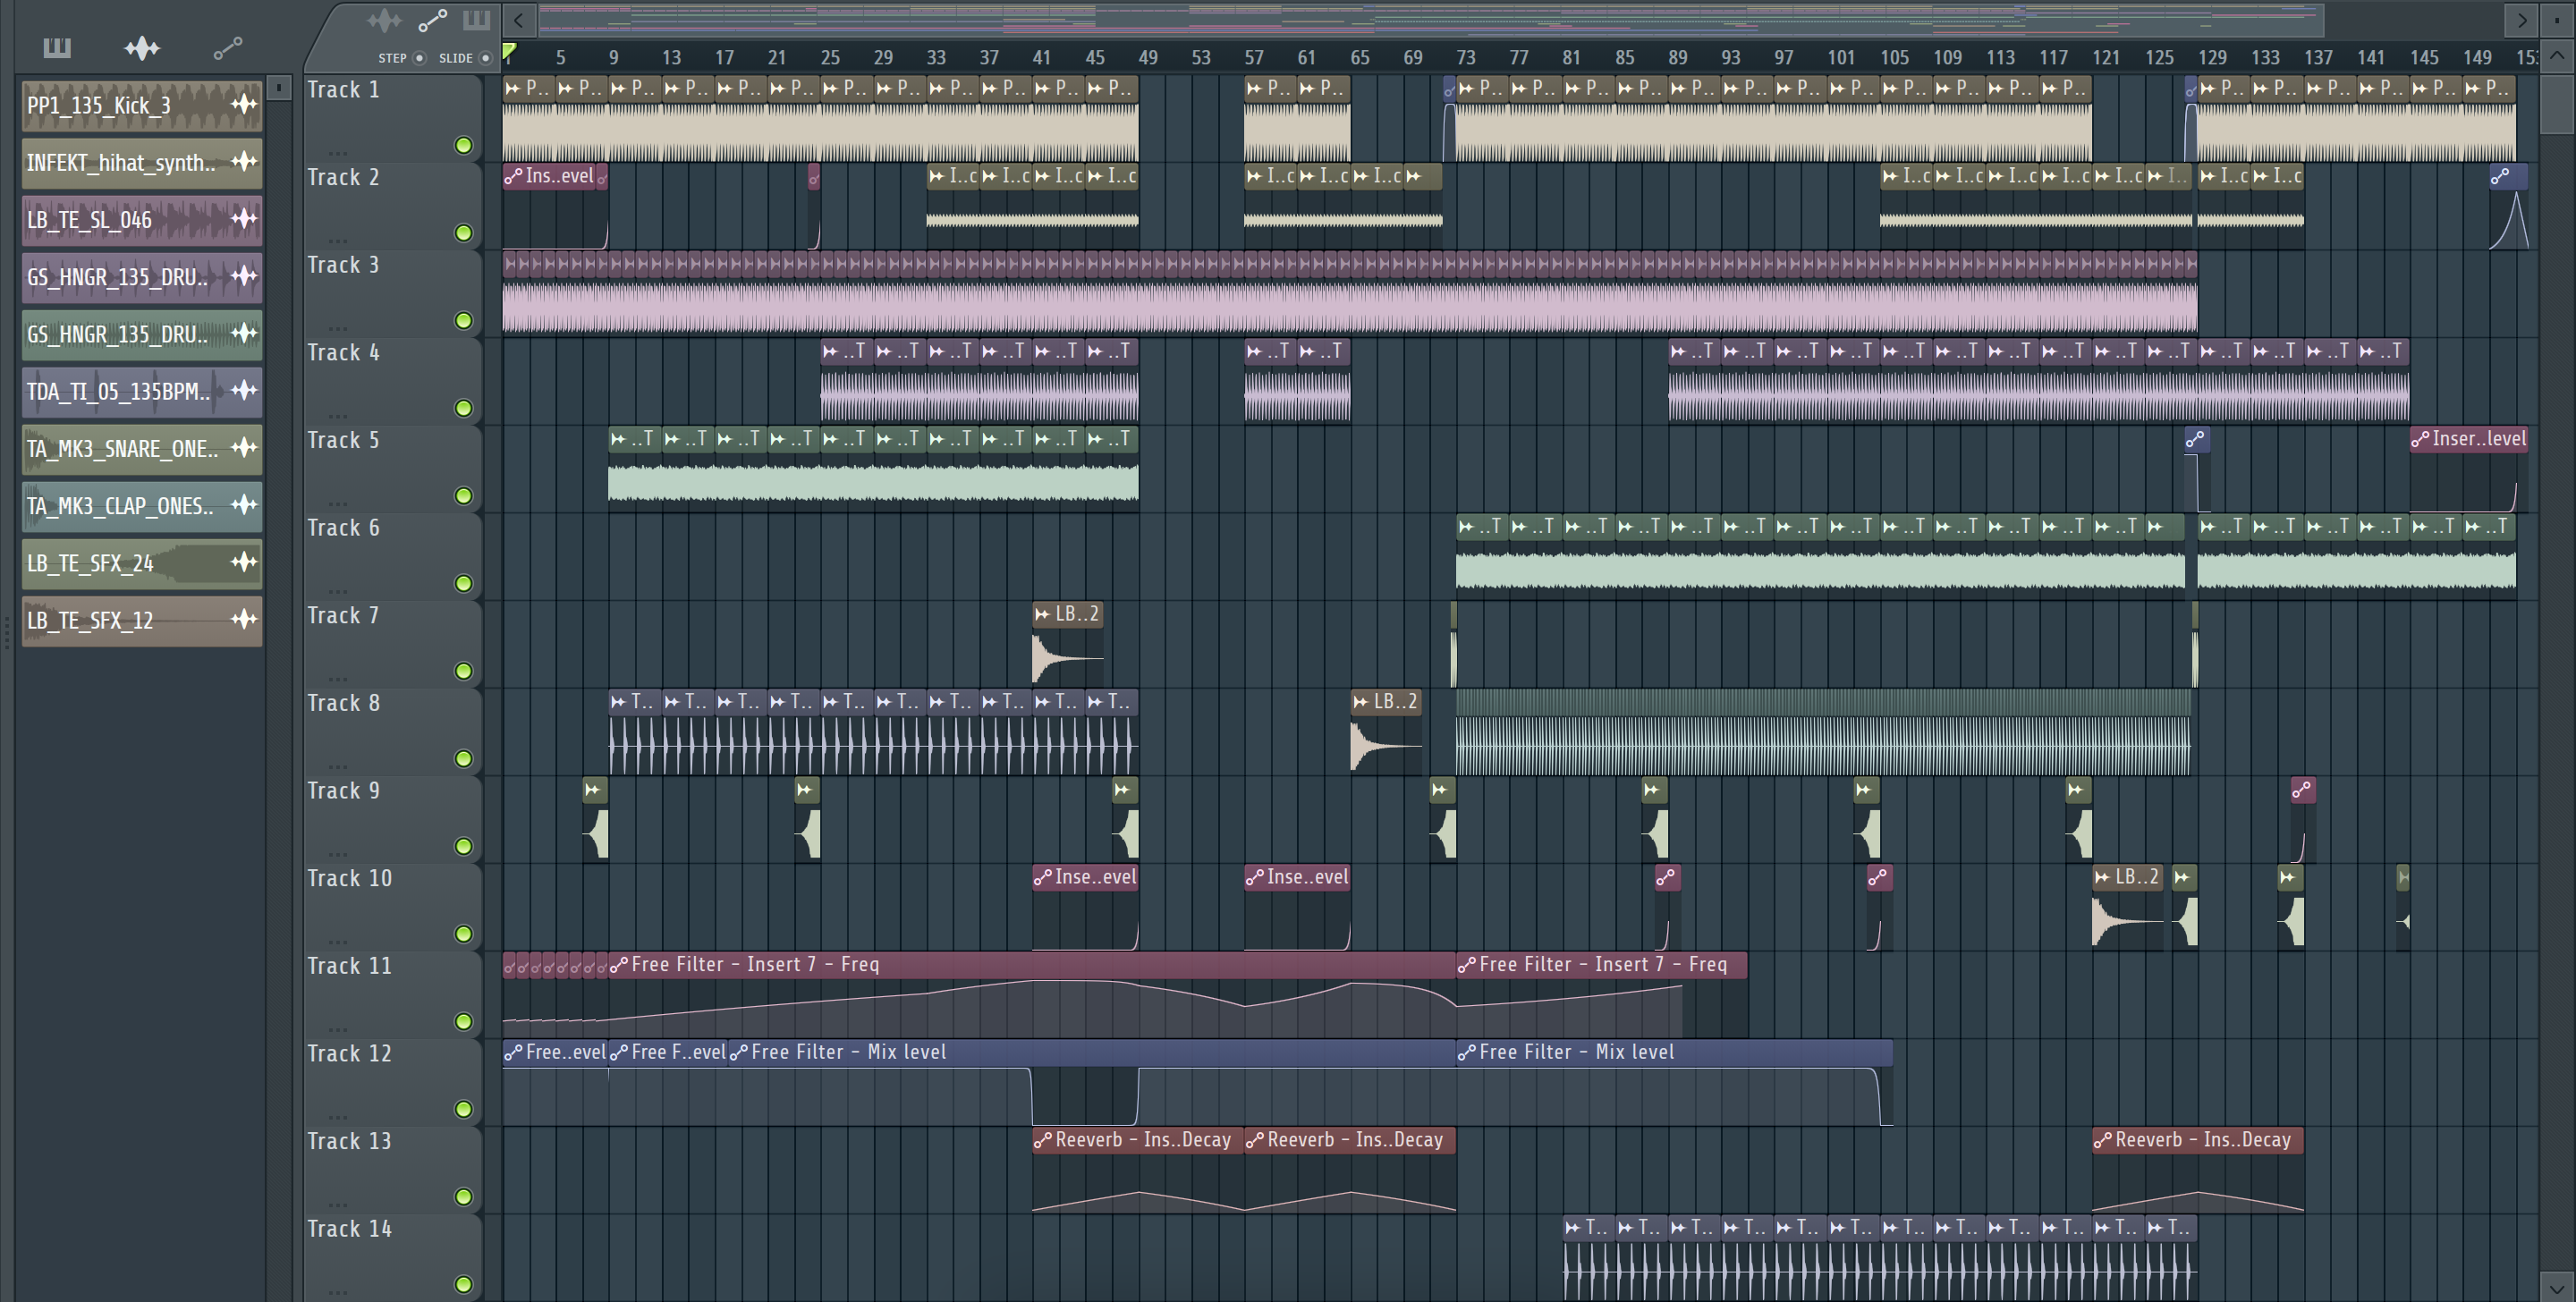Select automation clip focus icon in toolbar
The image size is (2576, 1302).
point(432,20)
